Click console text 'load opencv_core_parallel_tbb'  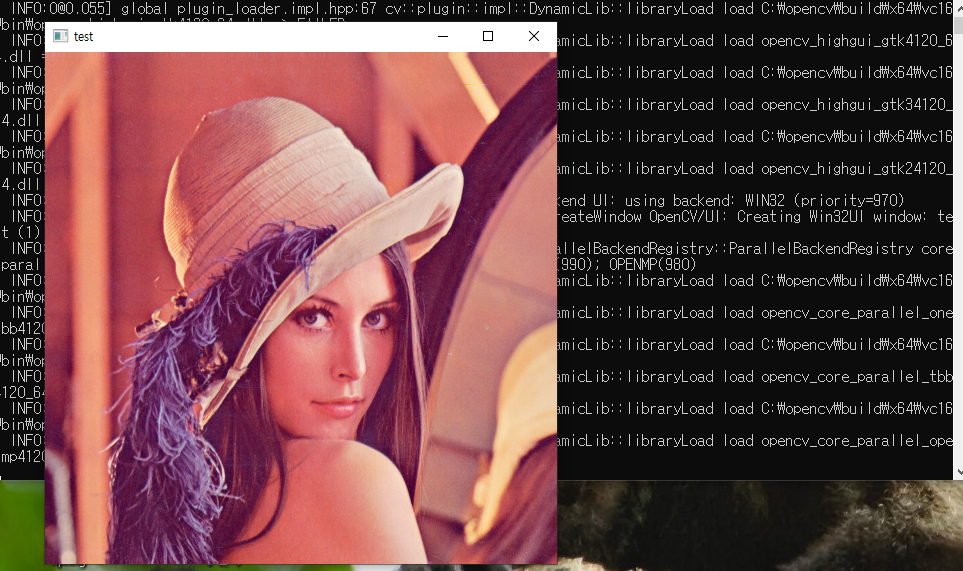(x=838, y=377)
